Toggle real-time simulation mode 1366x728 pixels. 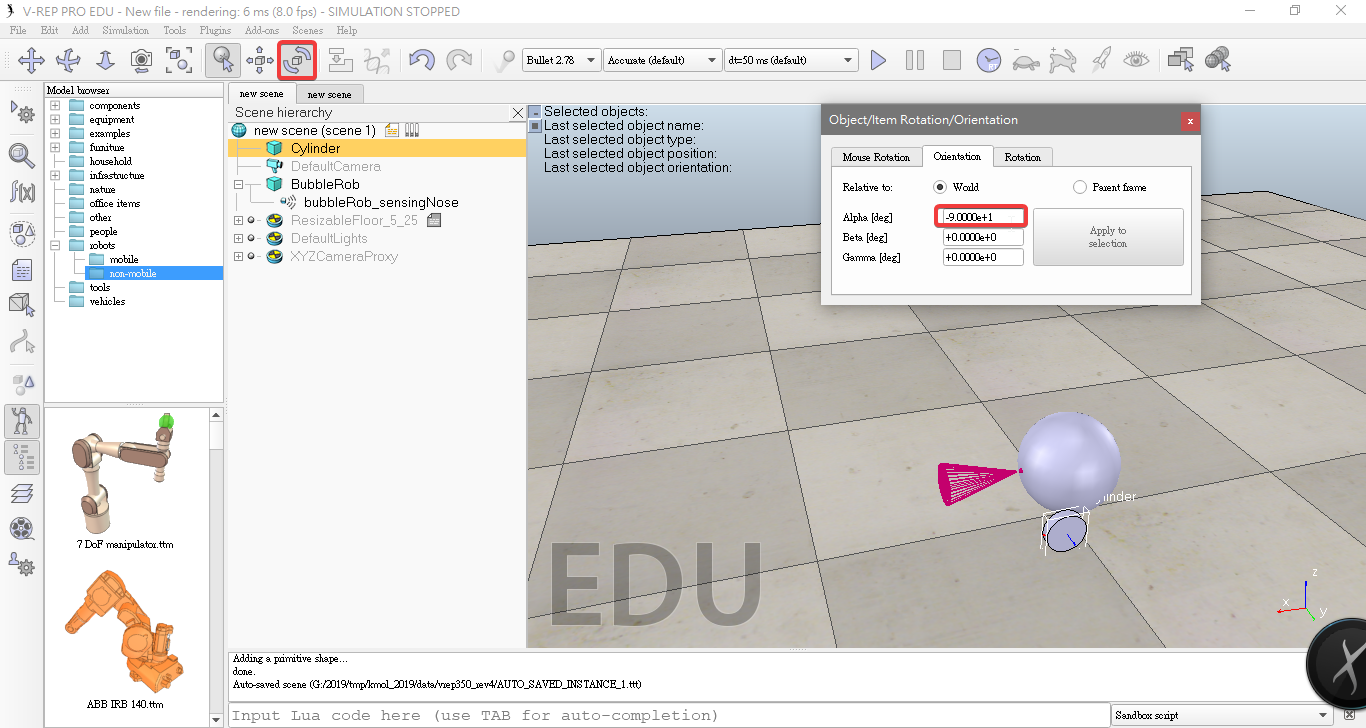pyautogui.click(x=989, y=60)
